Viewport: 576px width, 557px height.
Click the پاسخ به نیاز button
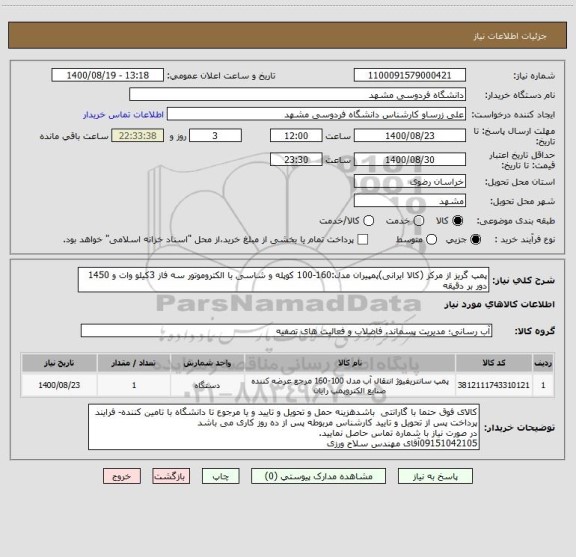coord(435,476)
